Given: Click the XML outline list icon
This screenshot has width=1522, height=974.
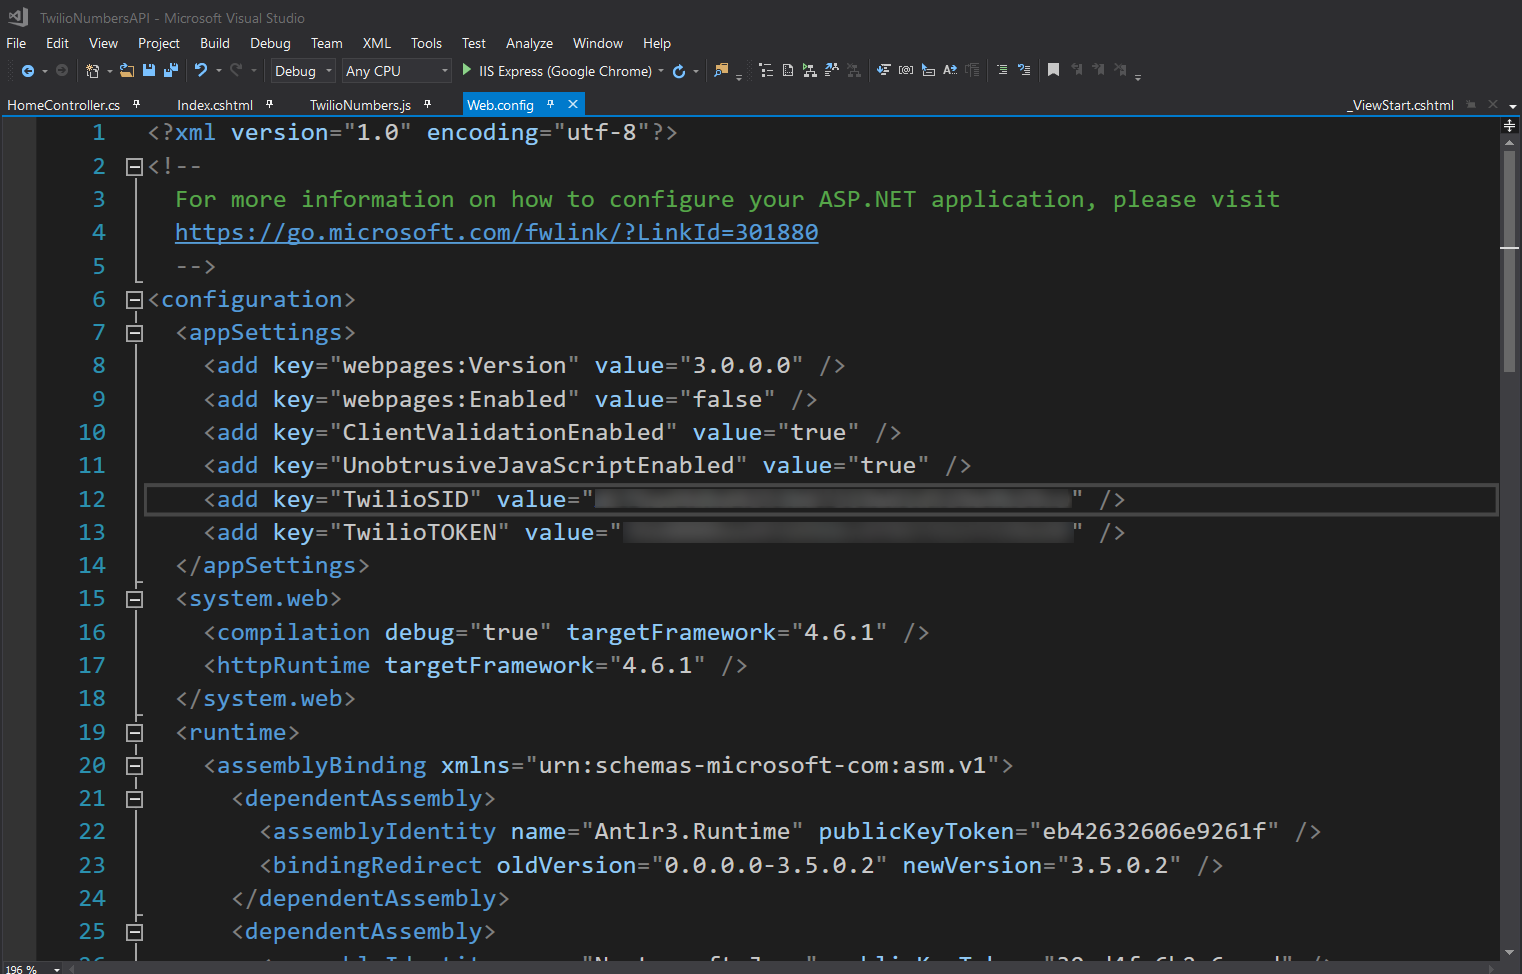Looking at the screenshot, I should tap(766, 70).
